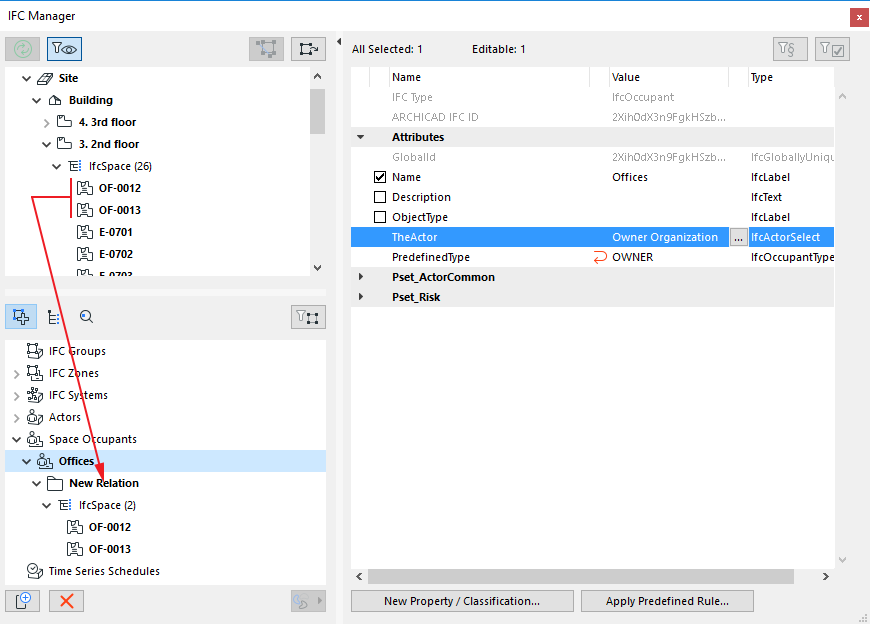Image resolution: width=870 pixels, height=624 pixels.
Task: Collapse the IfcSpace (26) node
Action: pos(57,166)
